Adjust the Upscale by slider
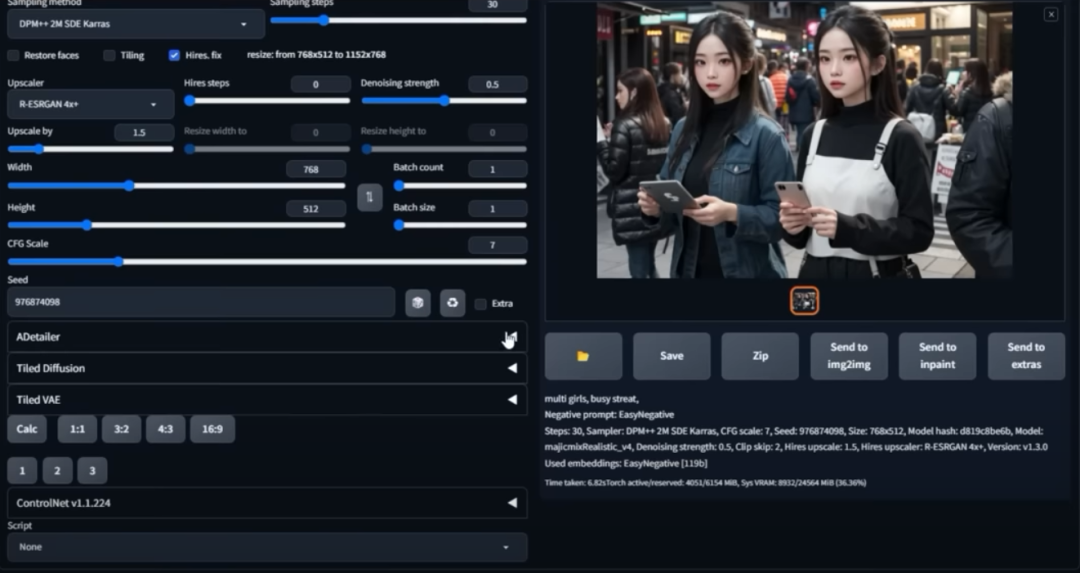The width and height of the screenshot is (1080, 573). (x=90, y=149)
